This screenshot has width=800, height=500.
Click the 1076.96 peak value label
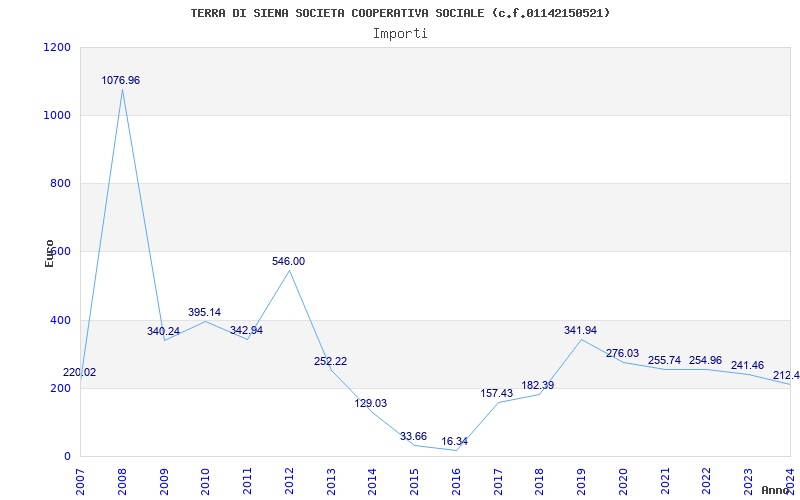pyautogui.click(x=120, y=81)
